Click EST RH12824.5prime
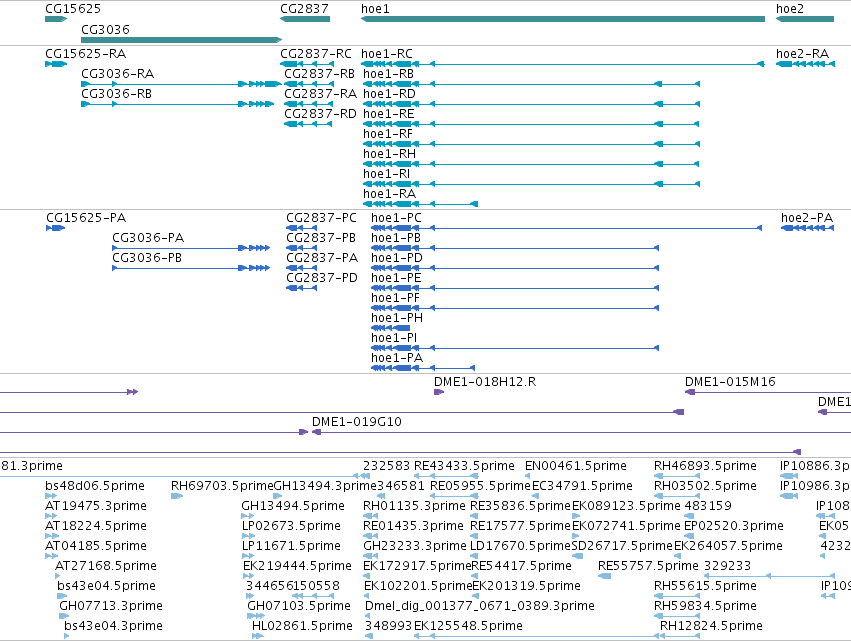 711,626
